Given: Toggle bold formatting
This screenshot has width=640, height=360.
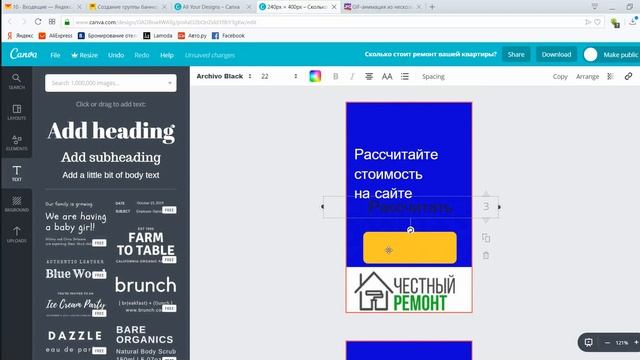Looking at the screenshot, I should click(x=336, y=76).
